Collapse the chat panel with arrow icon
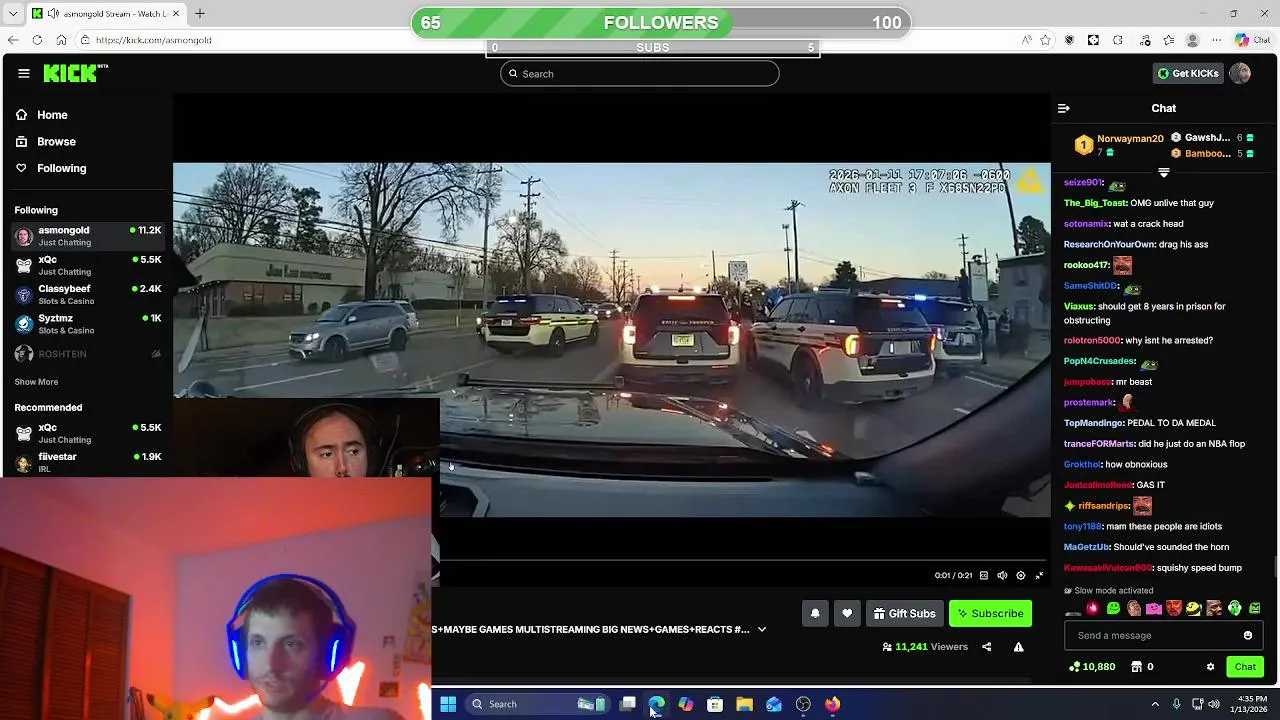 point(1064,108)
